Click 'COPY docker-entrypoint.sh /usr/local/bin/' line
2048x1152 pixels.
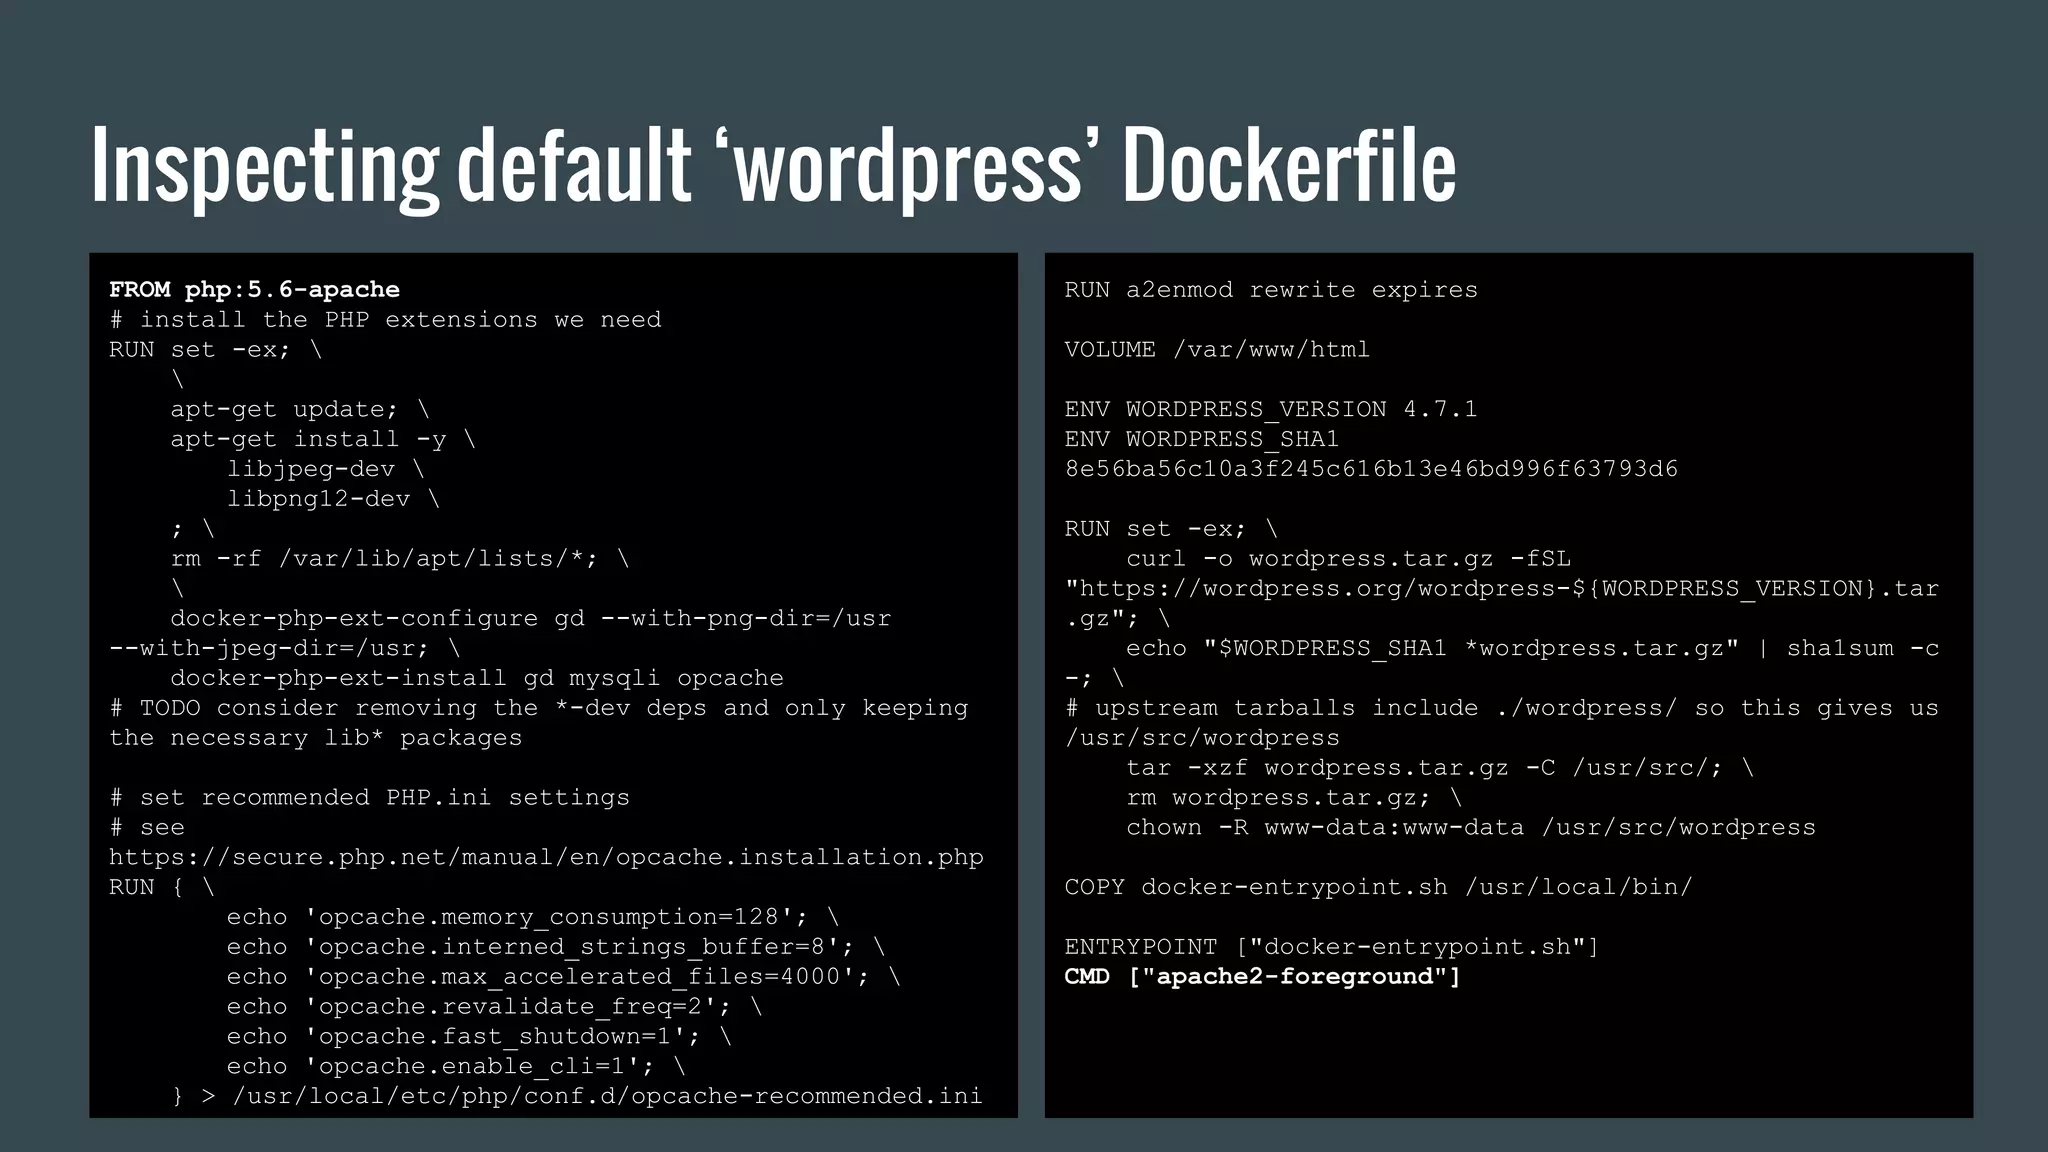coord(1378,888)
